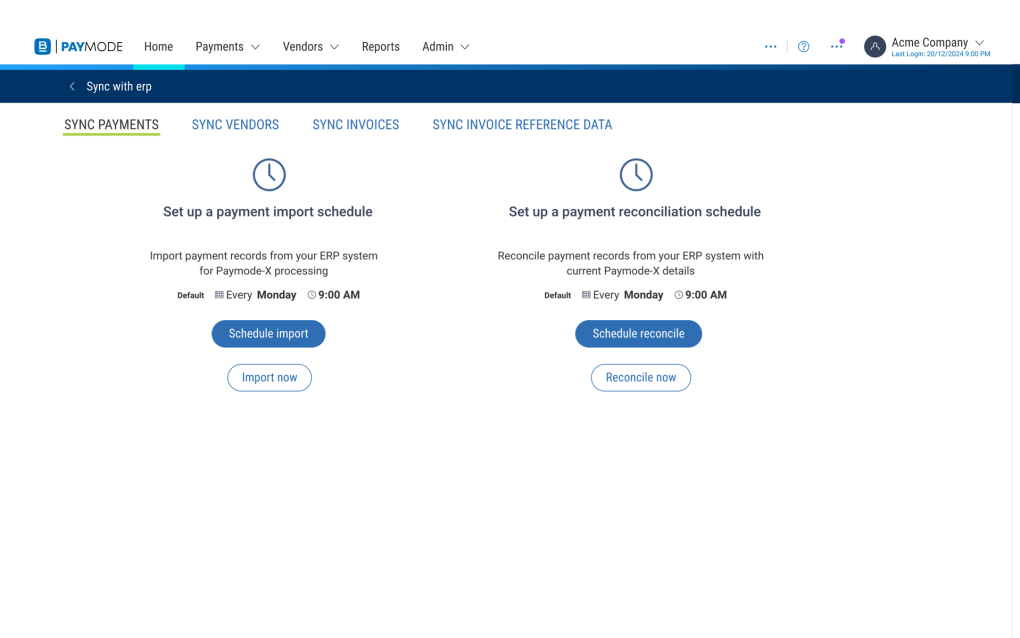
Task: Expand the Vendors dropdown menu
Action: [310, 47]
